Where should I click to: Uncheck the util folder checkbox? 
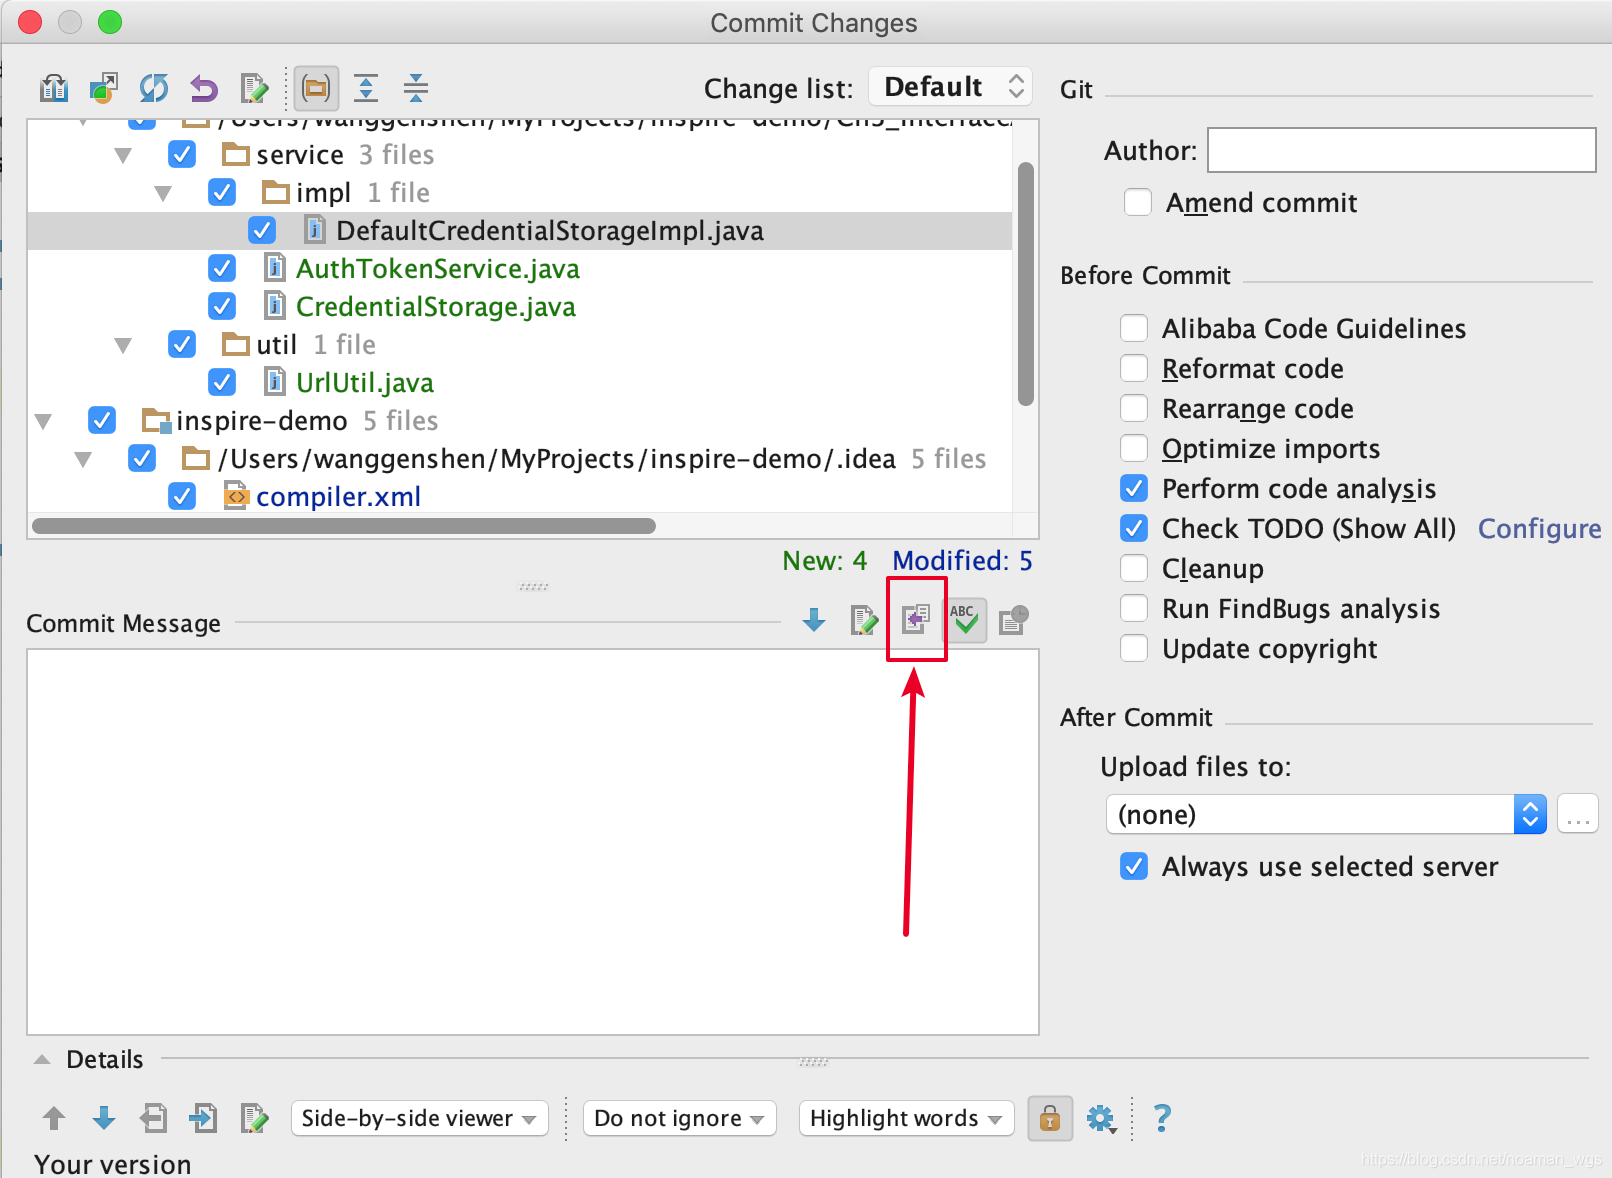[182, 344]
